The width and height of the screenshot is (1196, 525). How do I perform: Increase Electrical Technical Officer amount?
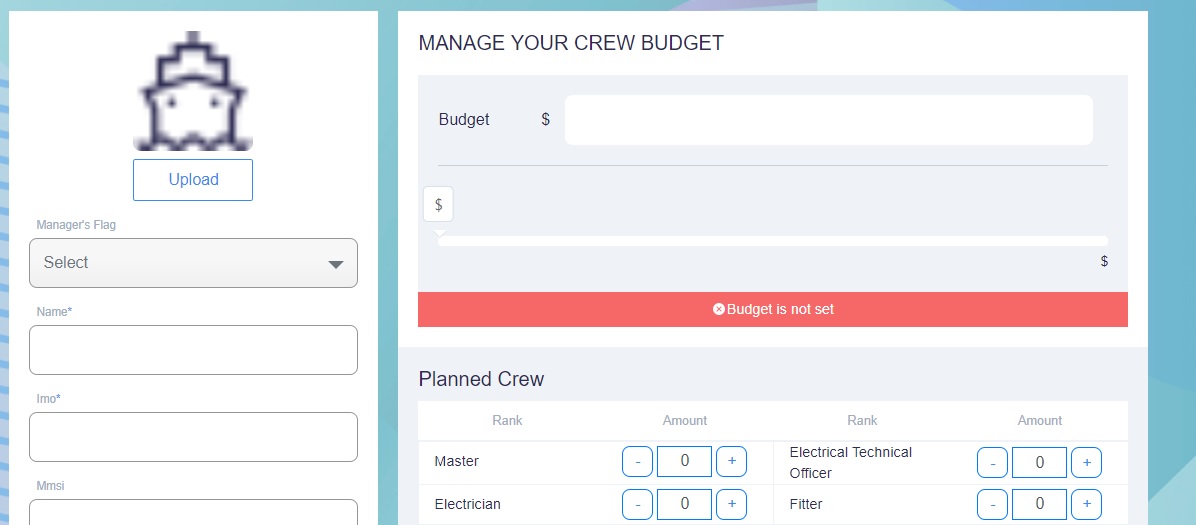pyautogui.click(x=1086, y=463)
